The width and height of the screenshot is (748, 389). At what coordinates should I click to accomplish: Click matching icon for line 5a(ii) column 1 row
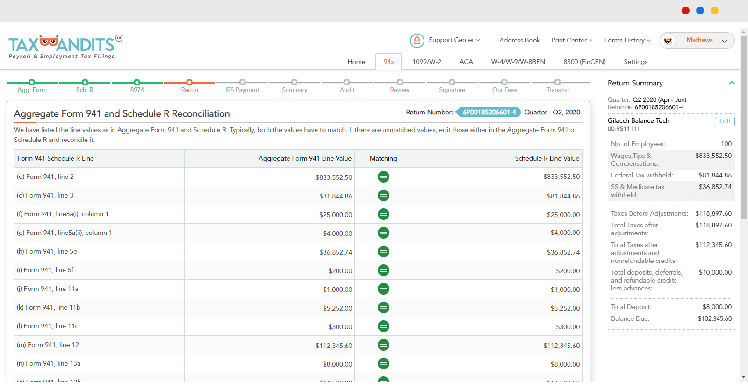[x=383, y=233]
